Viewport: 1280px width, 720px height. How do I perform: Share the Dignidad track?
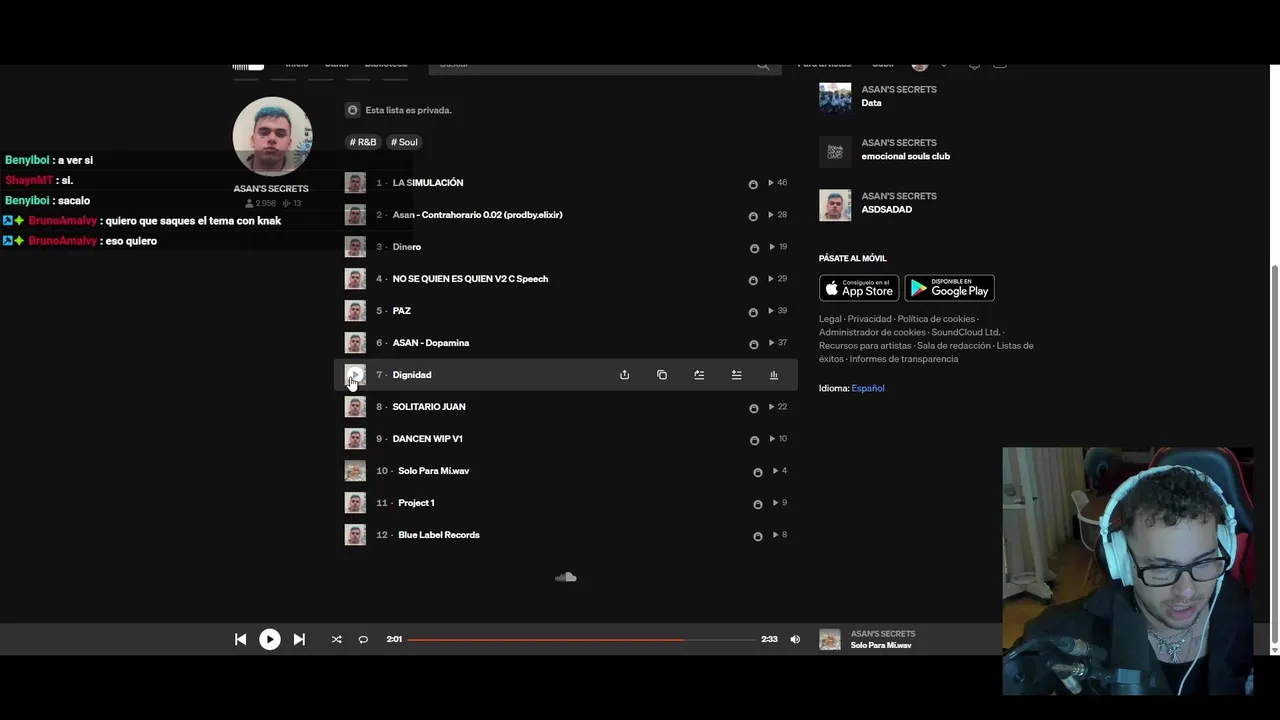point(624,375)
